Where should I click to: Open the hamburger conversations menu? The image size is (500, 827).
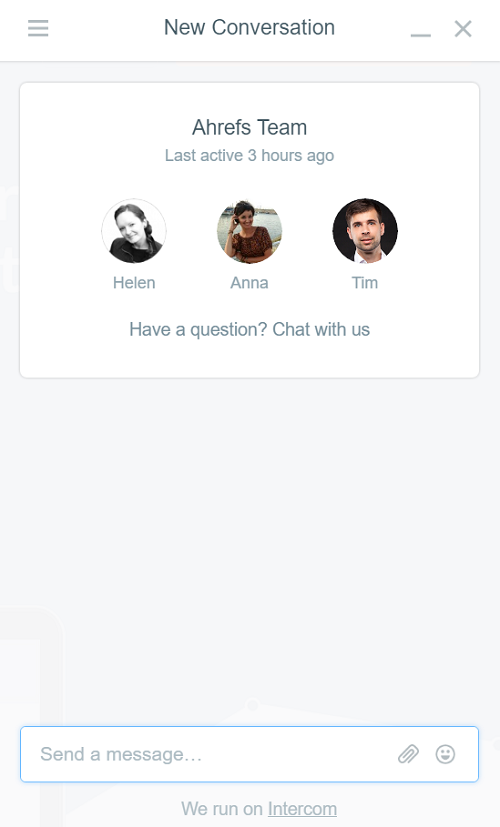pyautogui.click(x=38, y=28)
